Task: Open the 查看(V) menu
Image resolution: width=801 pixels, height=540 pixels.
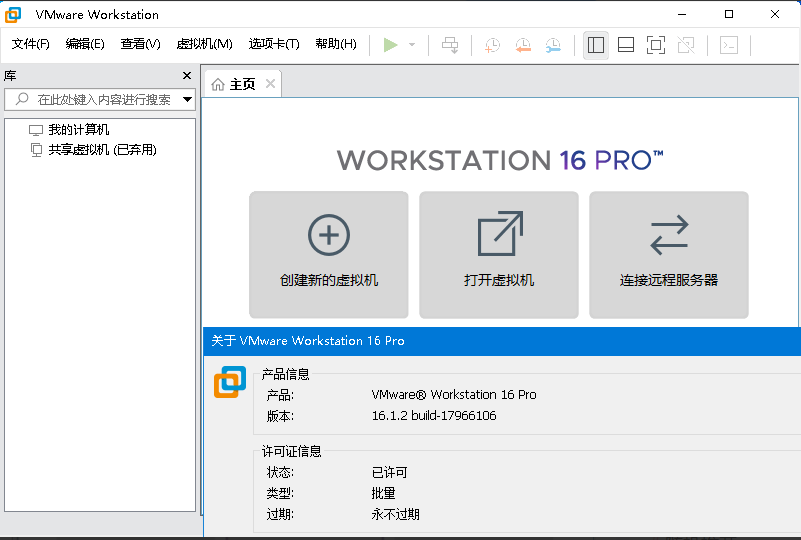Action: [140, 44]
